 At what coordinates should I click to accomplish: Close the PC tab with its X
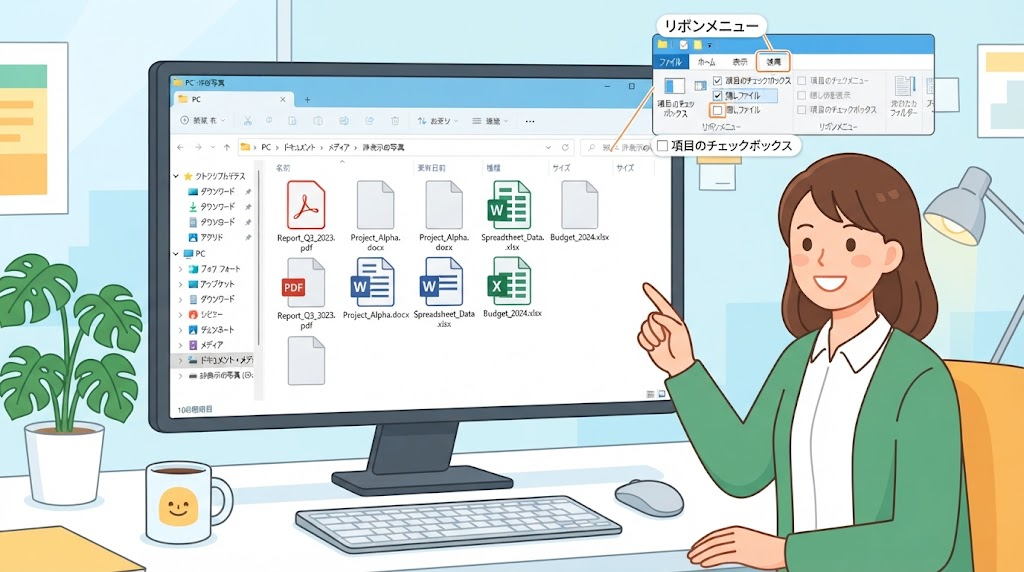tap(283, 100)
